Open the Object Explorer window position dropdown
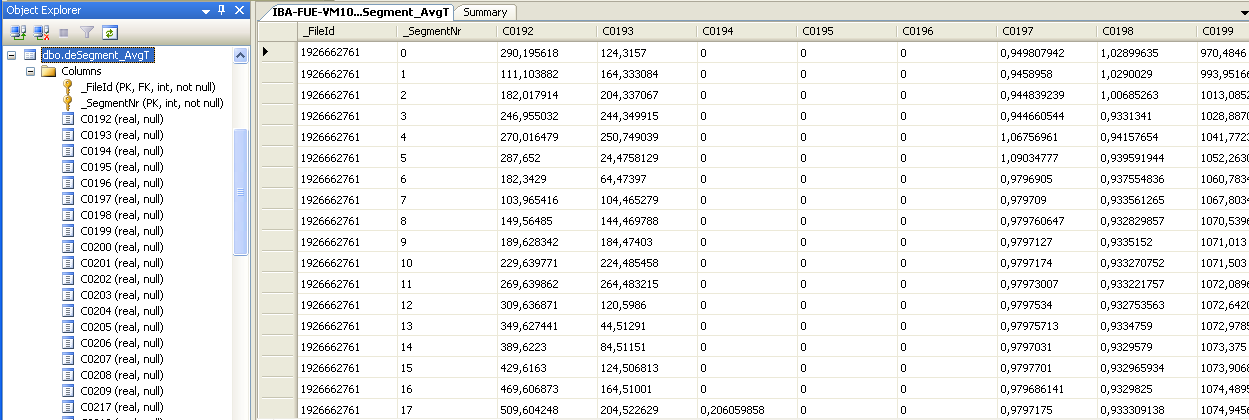This screenshot has width=1249, height=420. [x=206, y=10]
